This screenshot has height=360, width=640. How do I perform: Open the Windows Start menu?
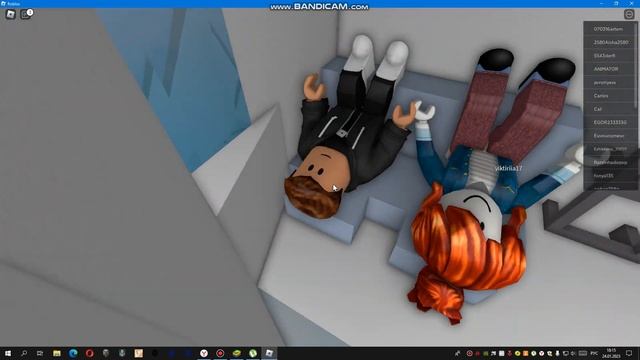[8, 353]
